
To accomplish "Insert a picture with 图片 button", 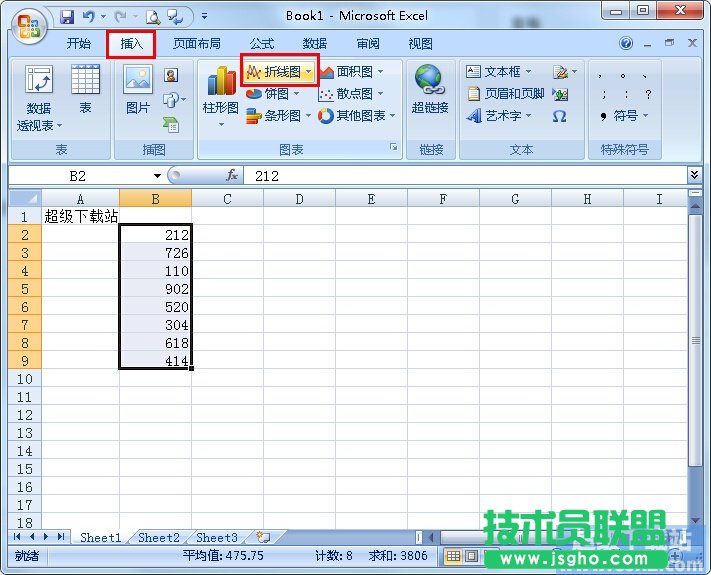I will pos(137,90).
